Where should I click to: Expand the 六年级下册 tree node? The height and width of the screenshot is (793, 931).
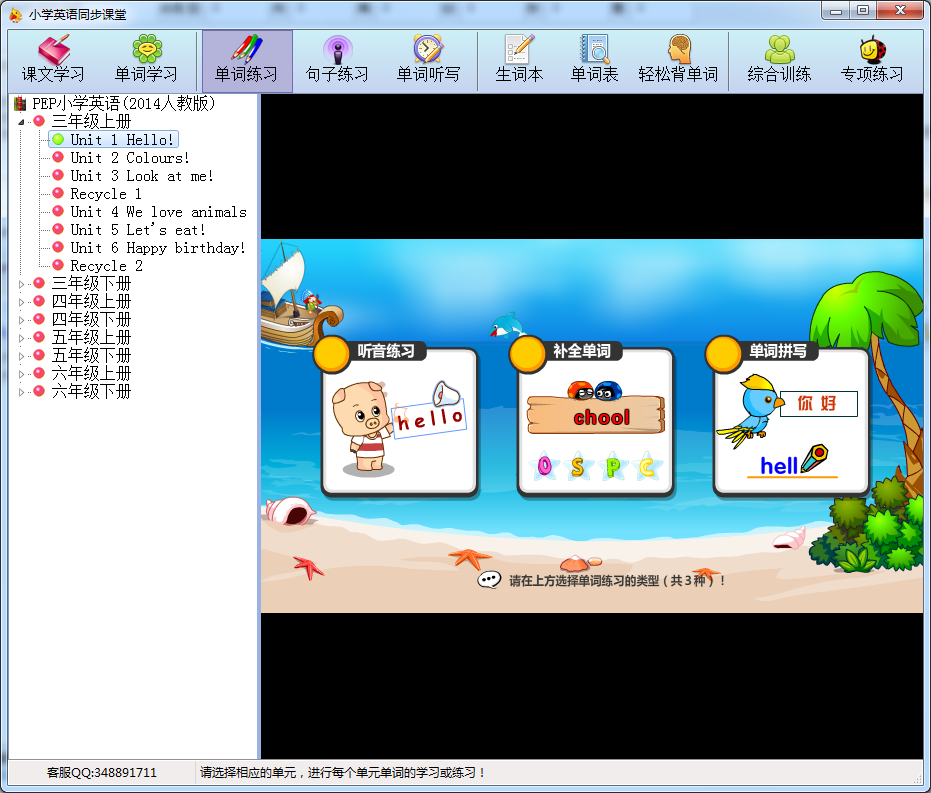pyautogui.click(x=21, y=392)
